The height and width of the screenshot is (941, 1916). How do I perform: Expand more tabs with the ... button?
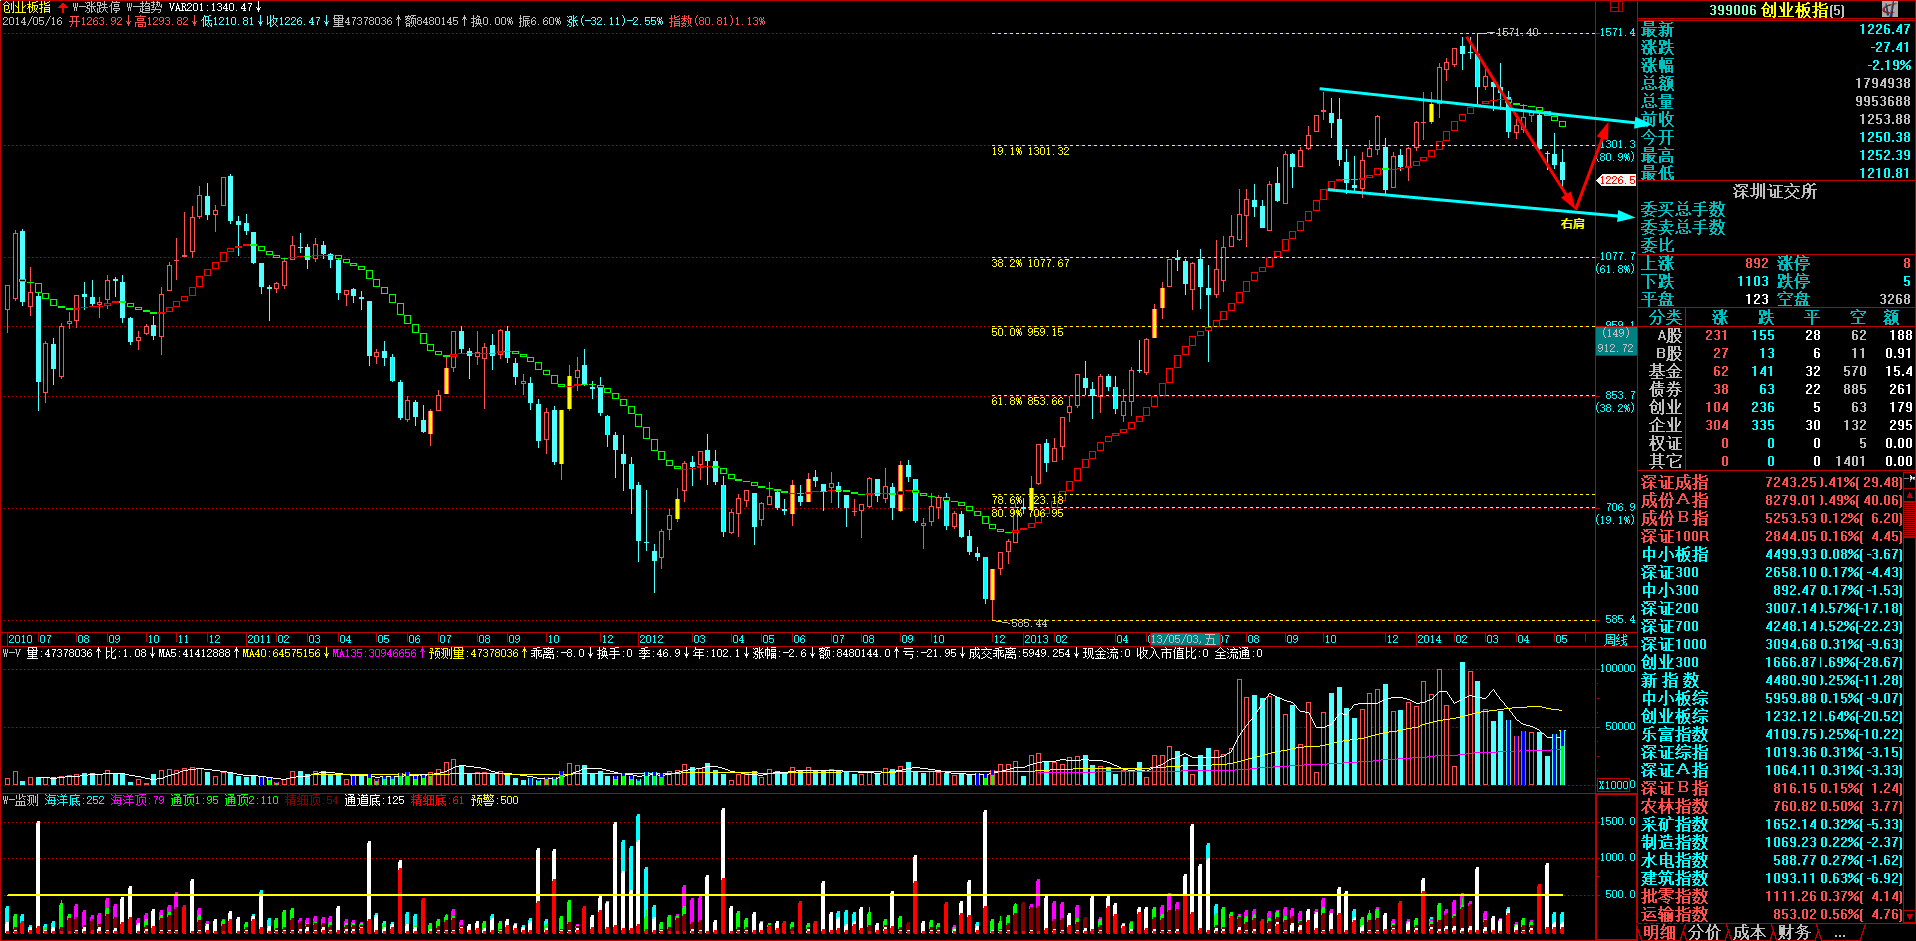click(1839, 932)
